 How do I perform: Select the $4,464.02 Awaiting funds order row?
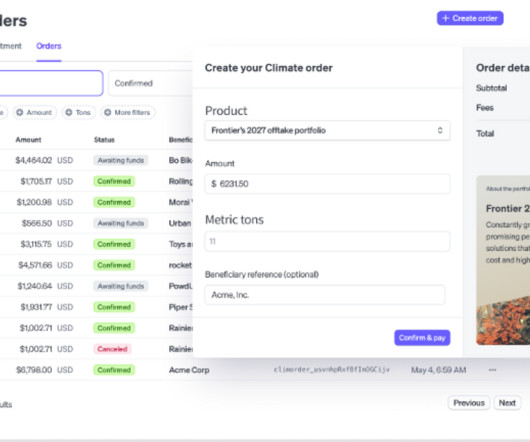click(x=96, y=160)
